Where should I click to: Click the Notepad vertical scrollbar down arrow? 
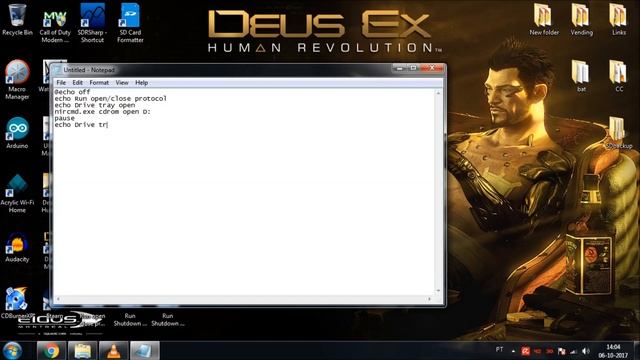coord(438,291)
